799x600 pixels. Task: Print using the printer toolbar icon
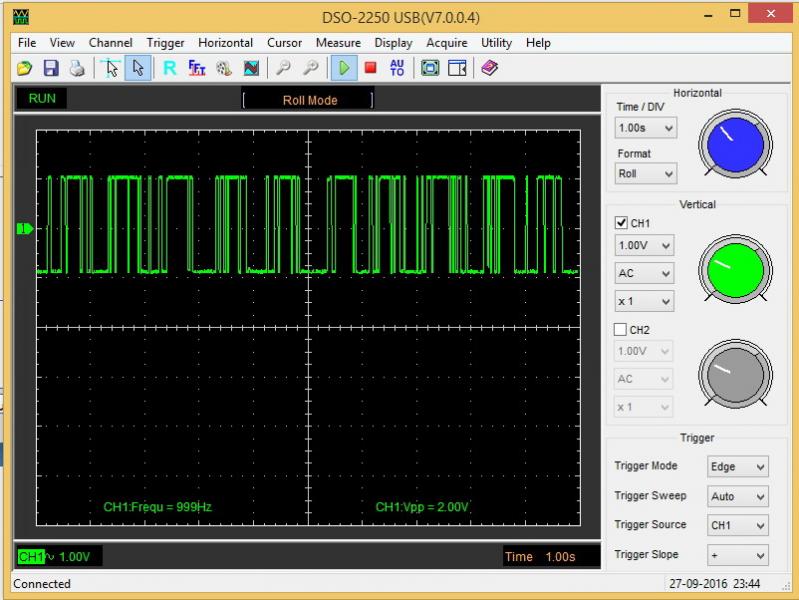[77, 68]
